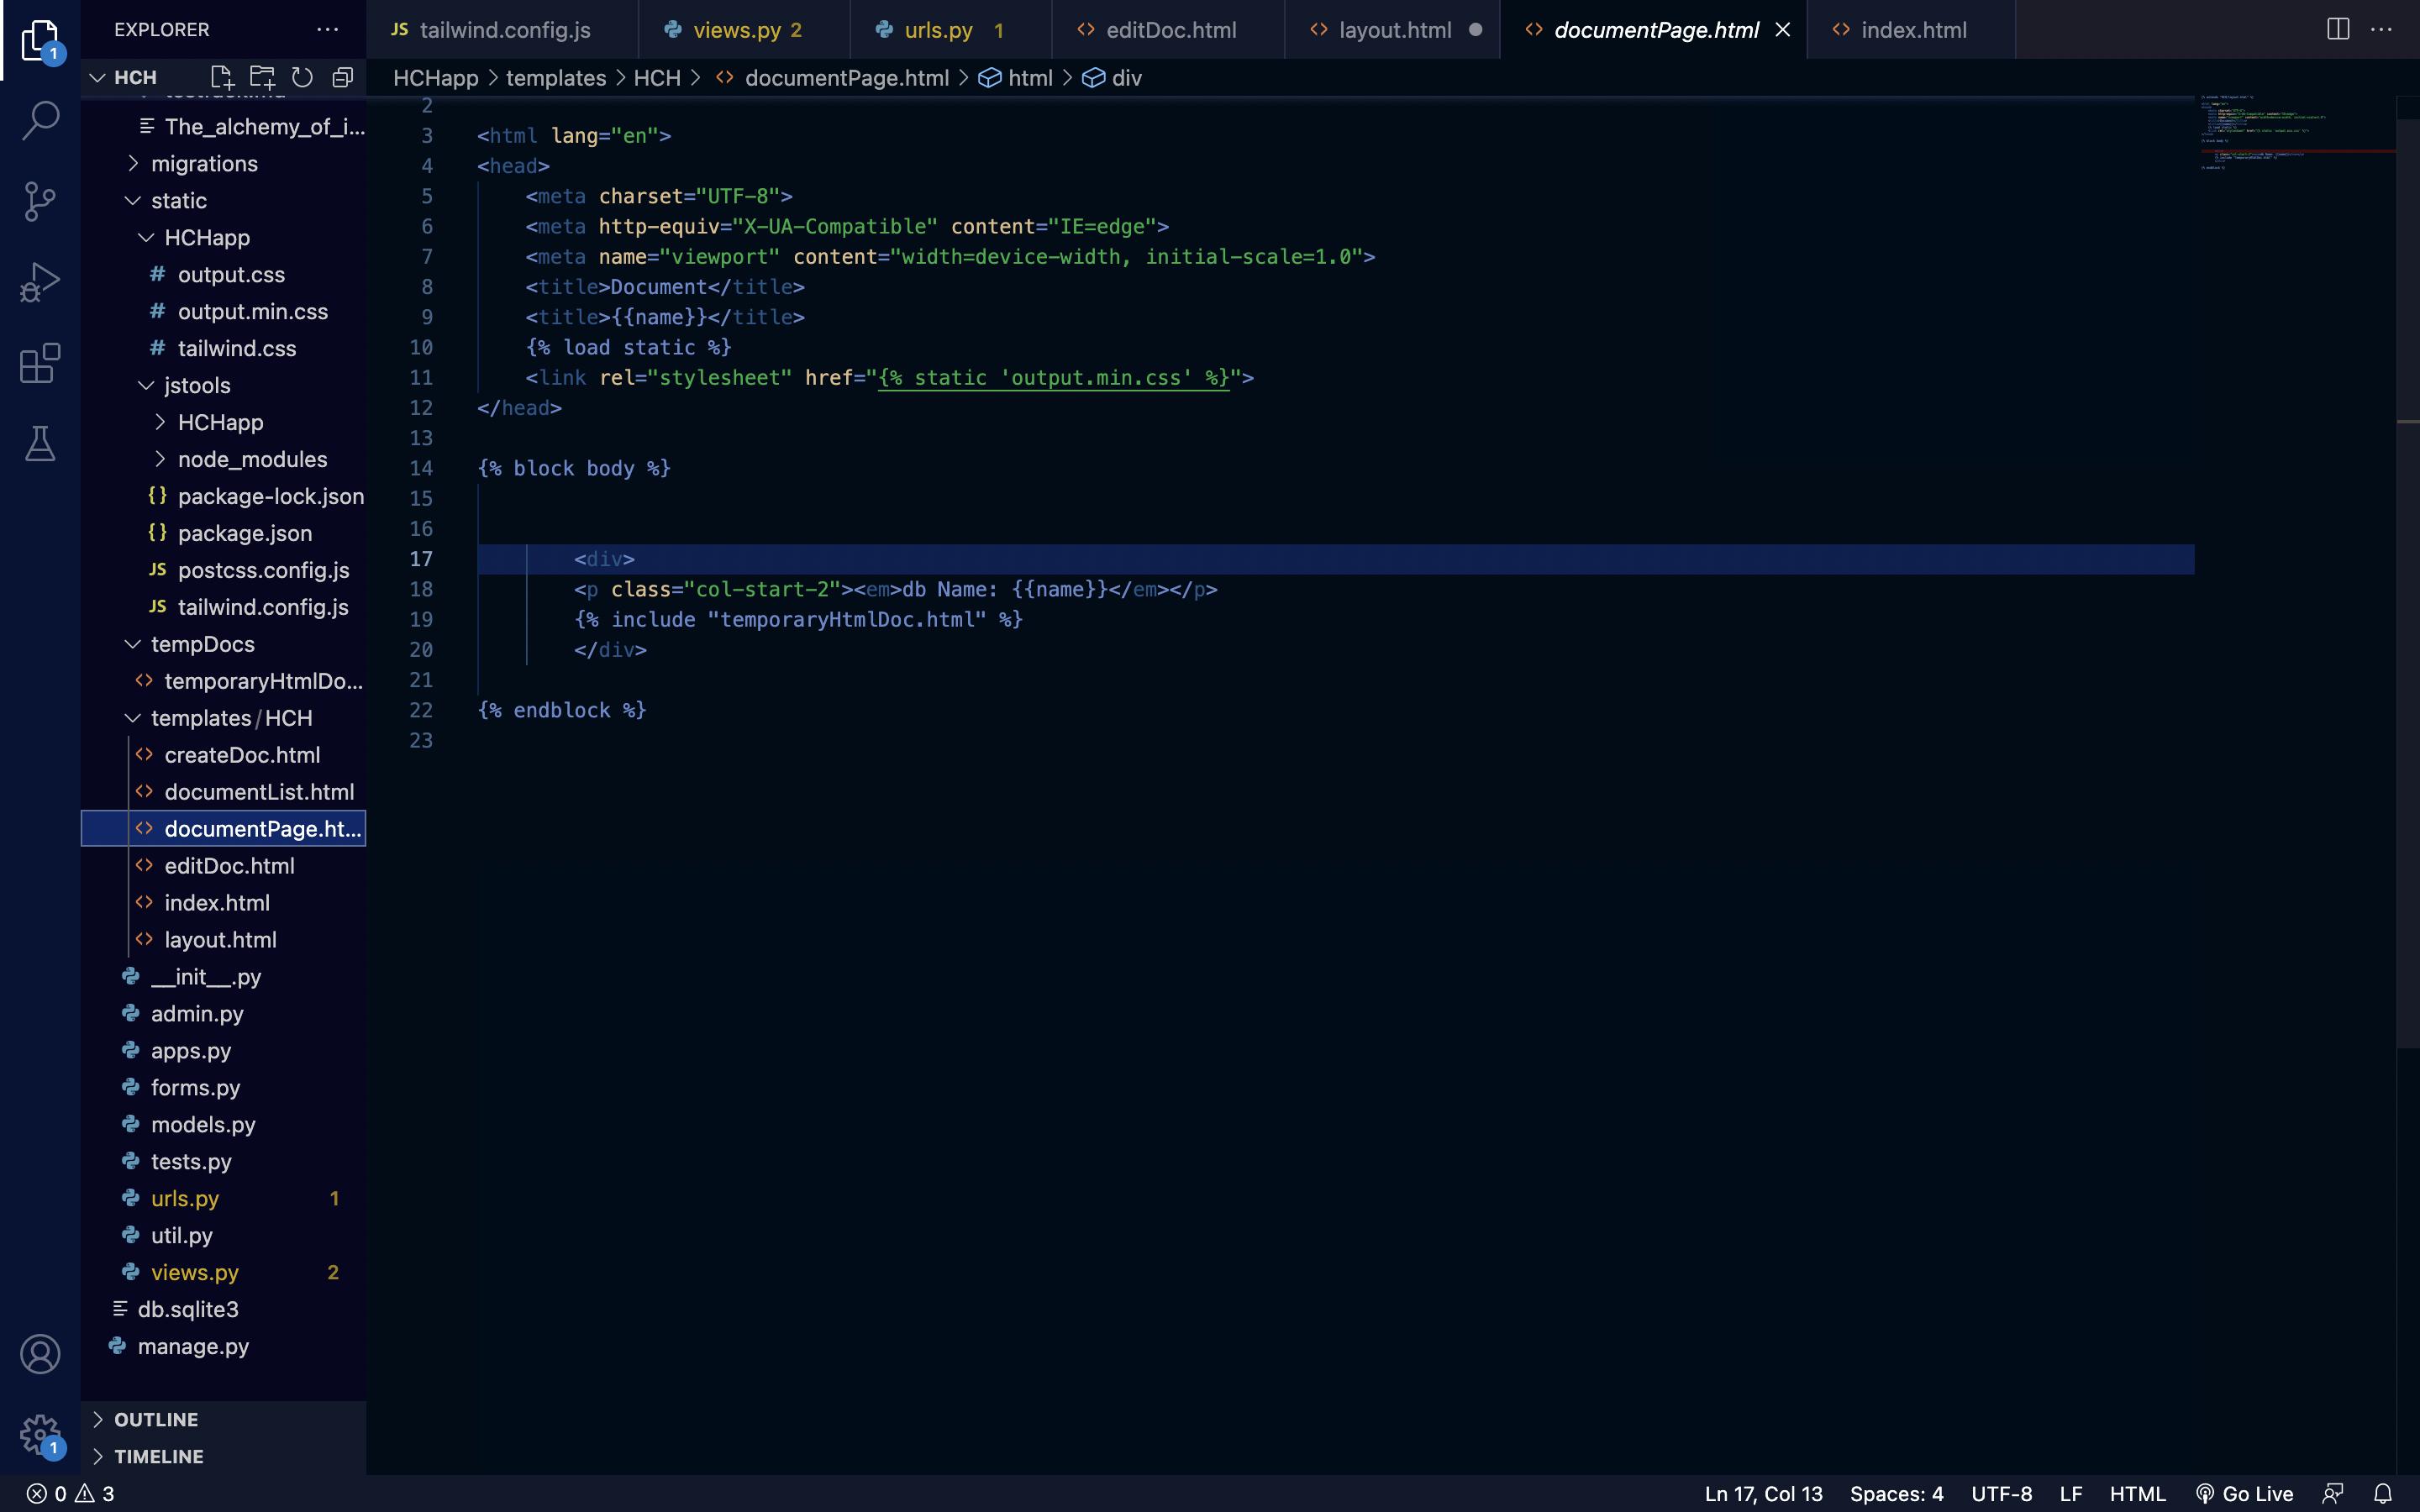Switch to the views.py tab
The image size is (2420, 1512).
[x=736, y=30]
